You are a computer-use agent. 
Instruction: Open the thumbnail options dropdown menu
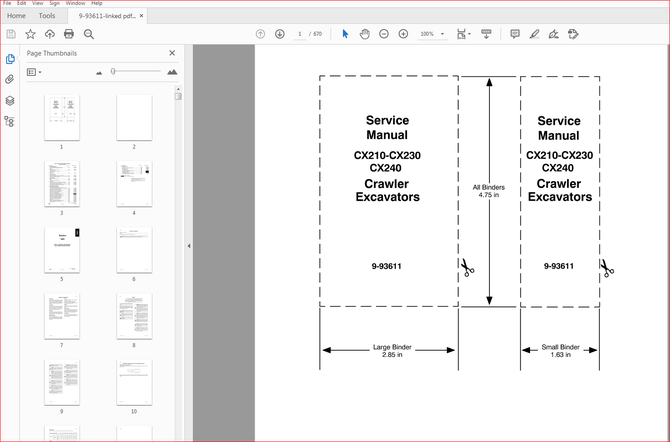[34, 72]
